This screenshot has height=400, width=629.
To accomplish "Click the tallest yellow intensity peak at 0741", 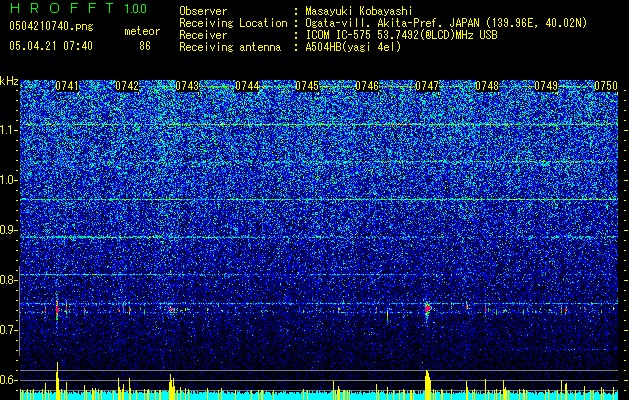I will click(57, 381).
